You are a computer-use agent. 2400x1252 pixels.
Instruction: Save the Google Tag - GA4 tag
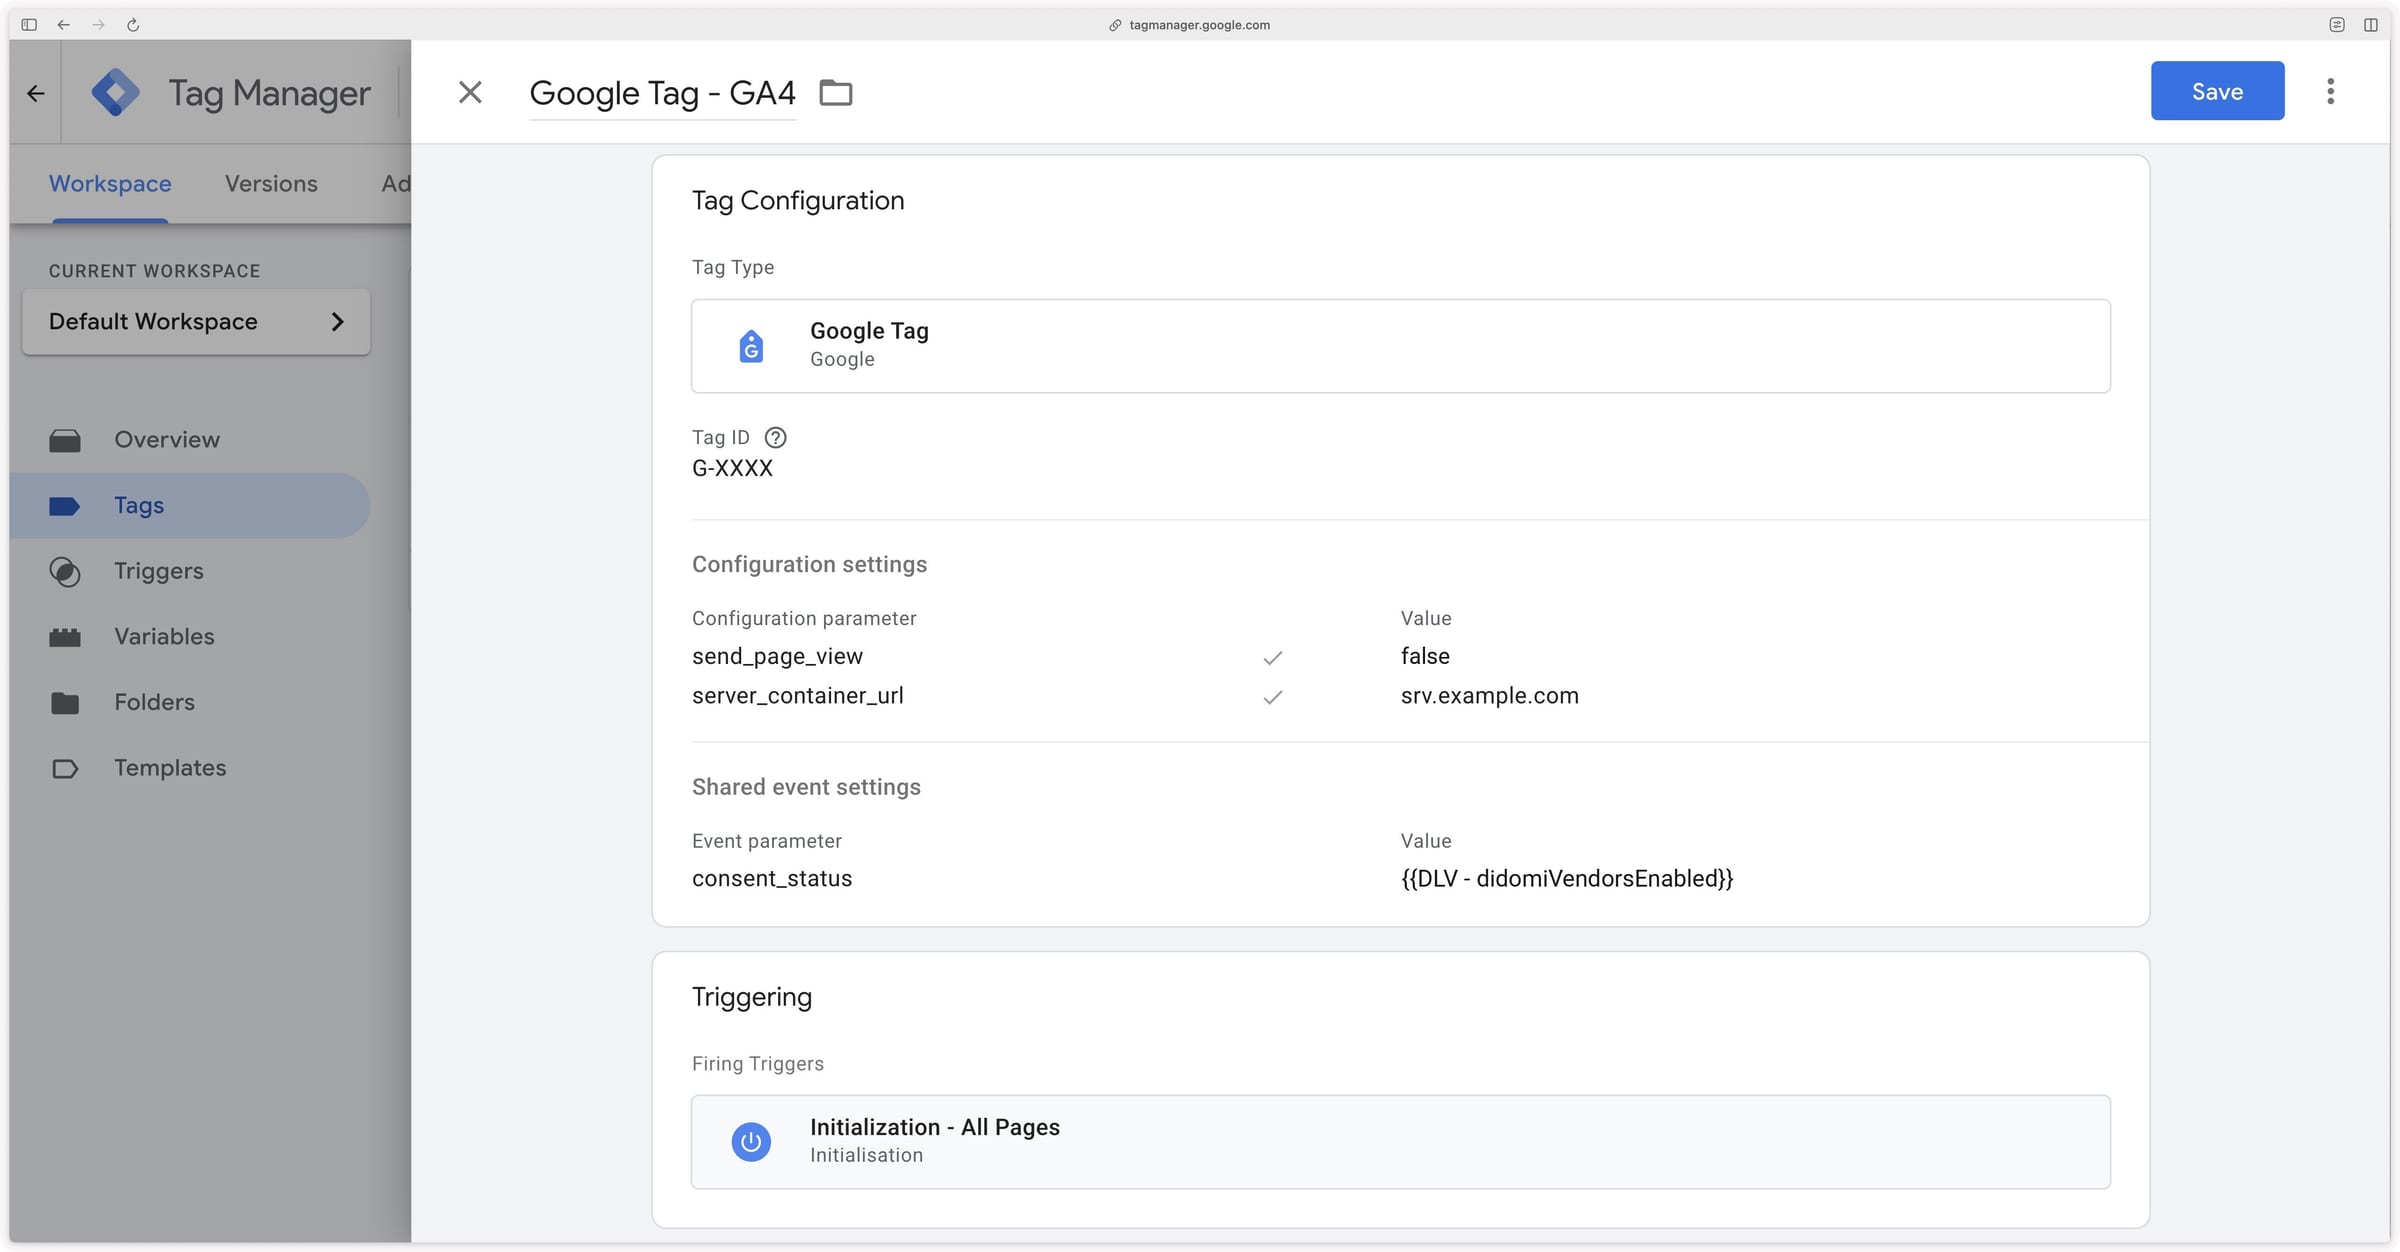tap(2217, 91)
